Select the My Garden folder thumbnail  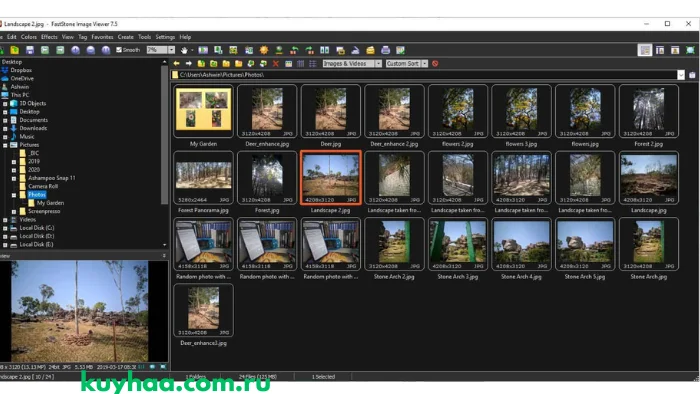click(204, 111)
